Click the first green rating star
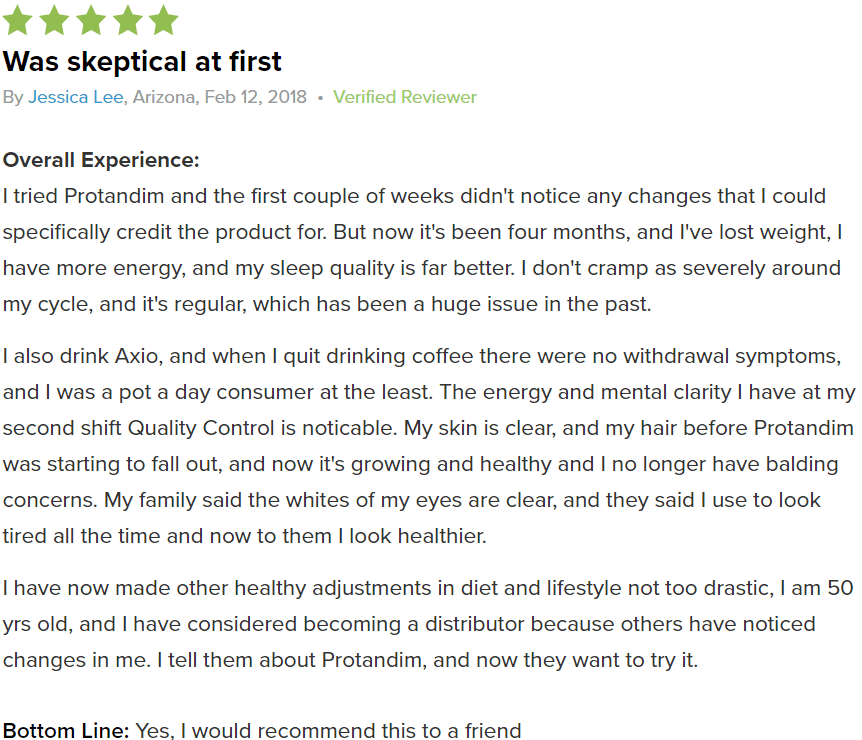 (x=18, y=20)
